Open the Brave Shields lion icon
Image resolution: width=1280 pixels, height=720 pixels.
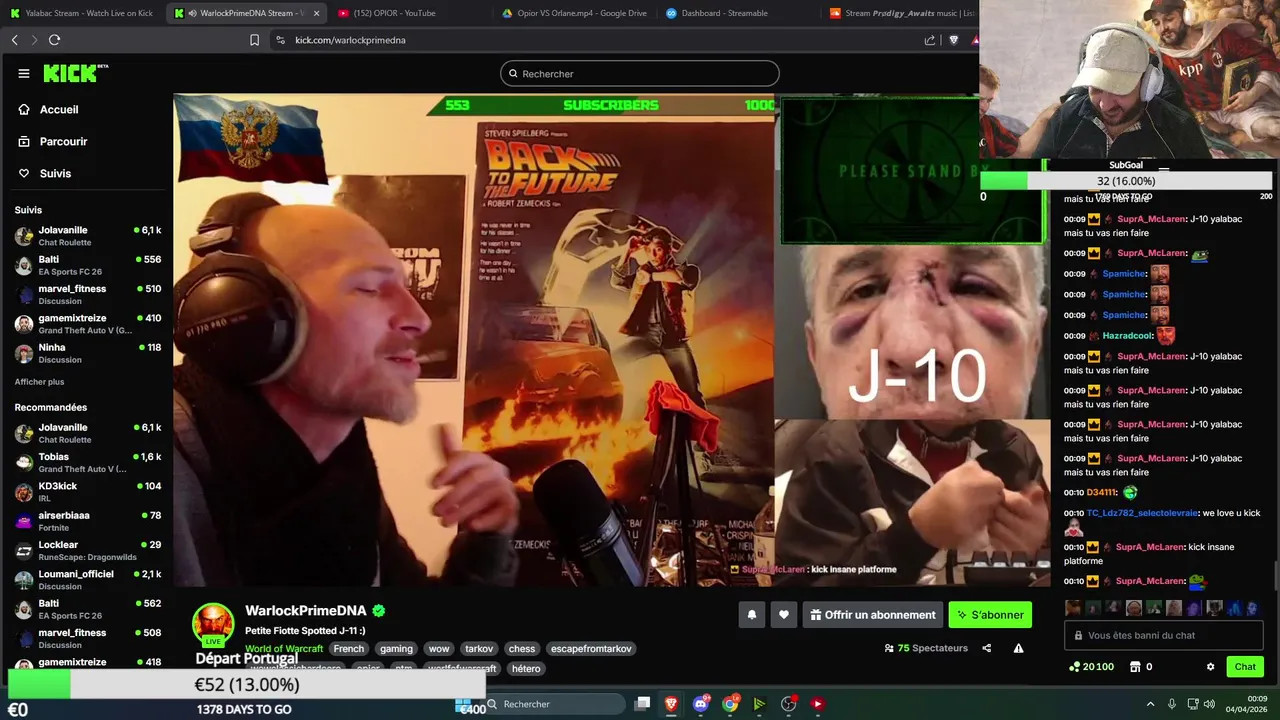click(953, 40)
